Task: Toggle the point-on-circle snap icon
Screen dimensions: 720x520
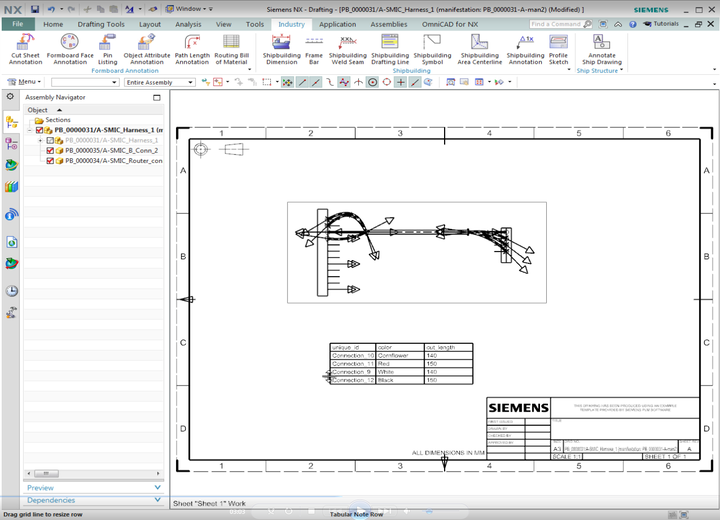Action: [x=387, y=82]
